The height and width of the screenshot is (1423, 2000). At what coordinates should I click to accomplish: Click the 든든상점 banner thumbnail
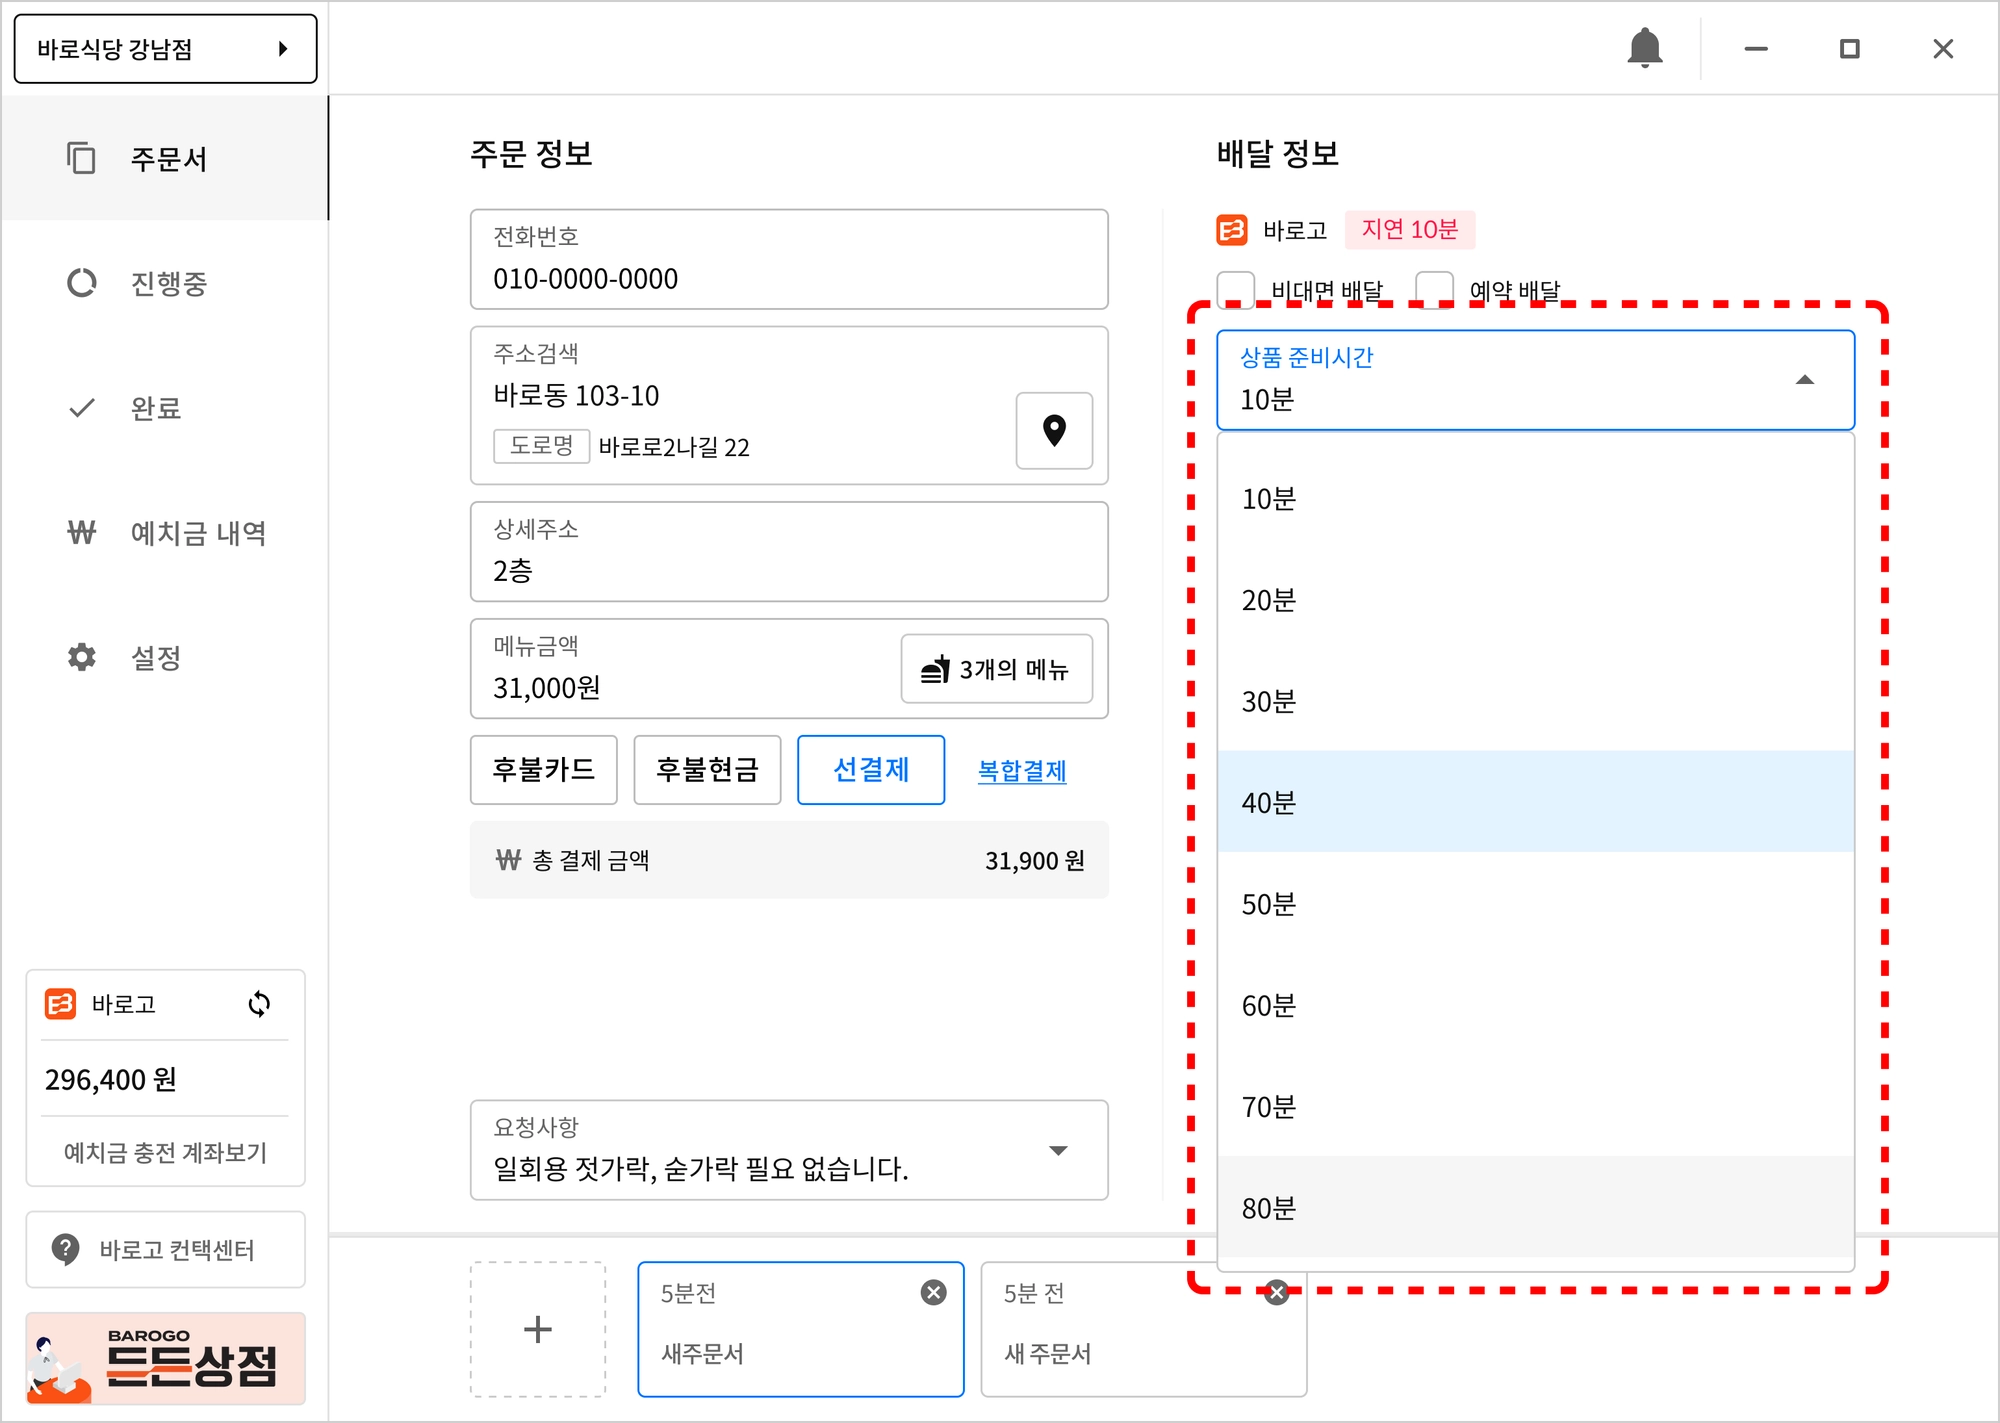pyautogui.click(x=165, y=1358)
